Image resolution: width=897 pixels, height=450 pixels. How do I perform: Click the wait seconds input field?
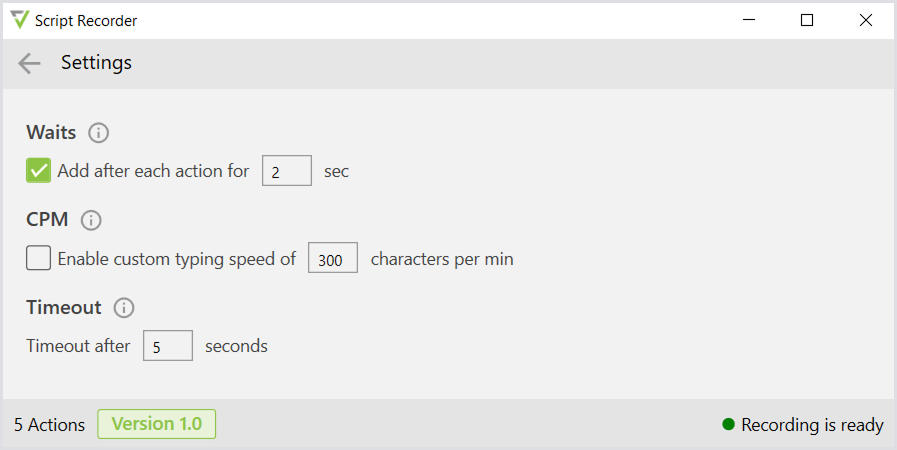click(x=287, y=171)
